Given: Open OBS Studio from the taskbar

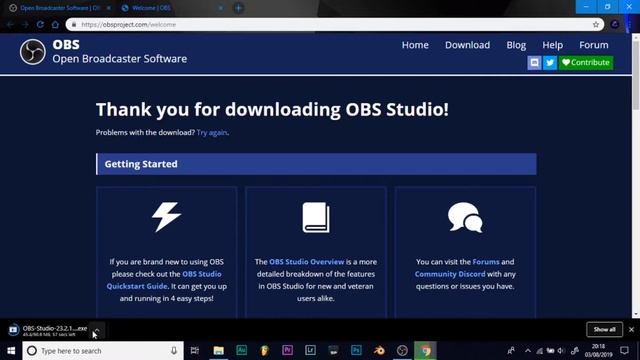Looking at the screenshot, I should (402, 351).
